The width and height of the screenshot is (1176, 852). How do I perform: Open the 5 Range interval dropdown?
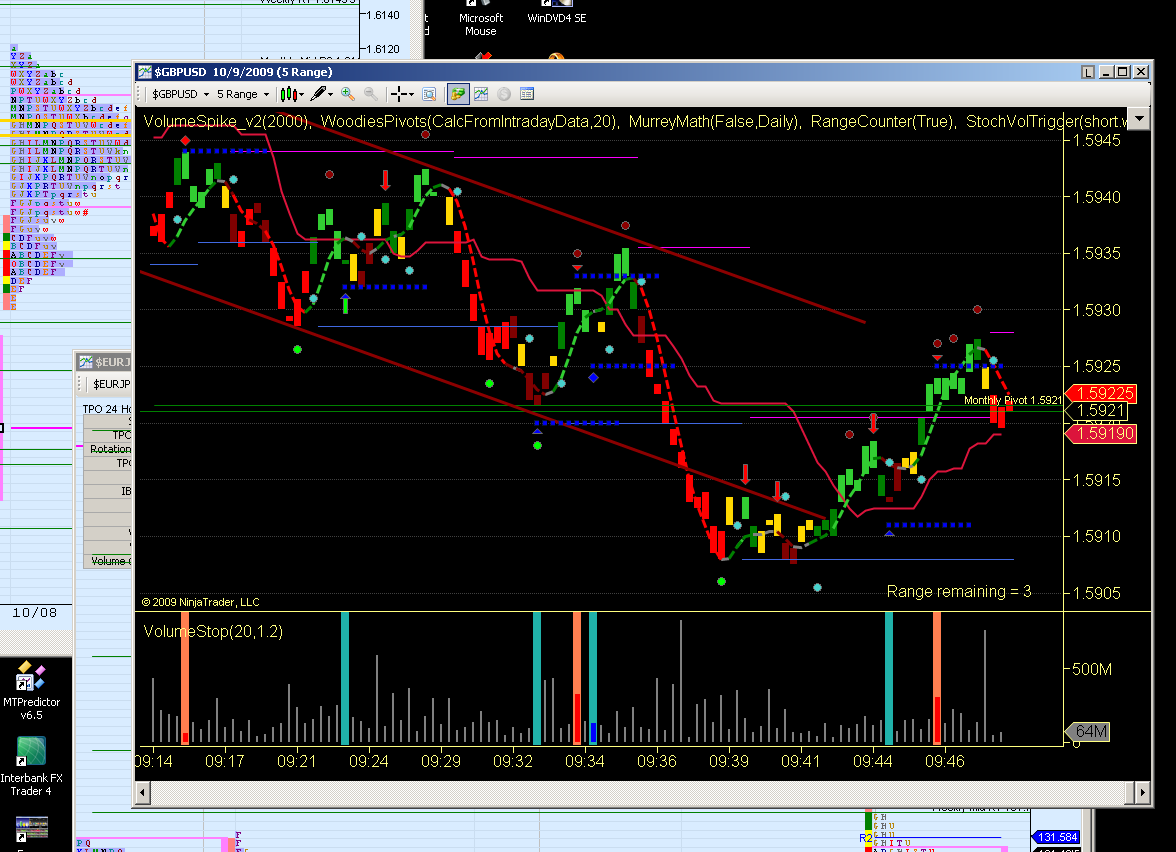click(243, 94)
